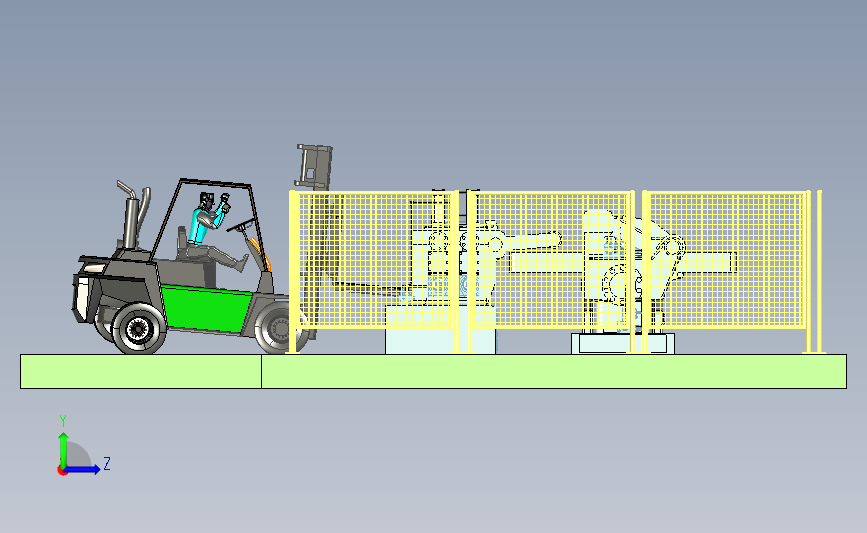This screenshot has height=533, width=867.
Task: Select the long right green floor slab
Action: [554, 372]
